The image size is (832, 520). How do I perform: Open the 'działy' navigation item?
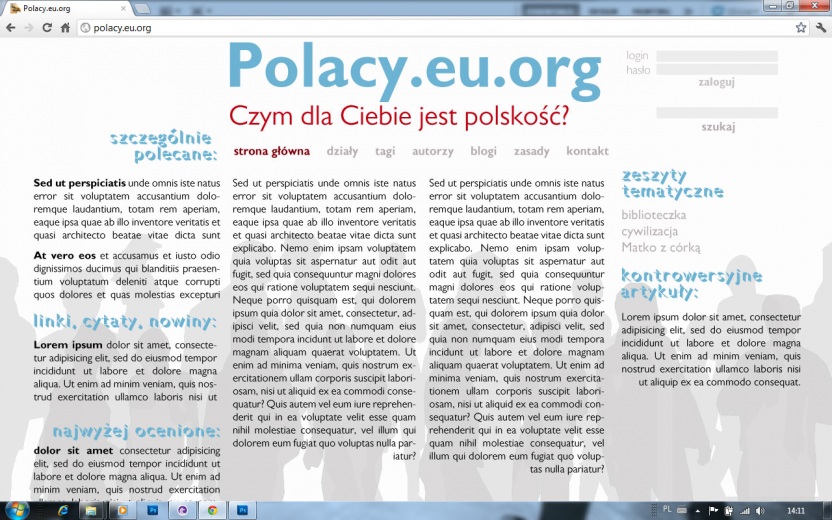342,152
